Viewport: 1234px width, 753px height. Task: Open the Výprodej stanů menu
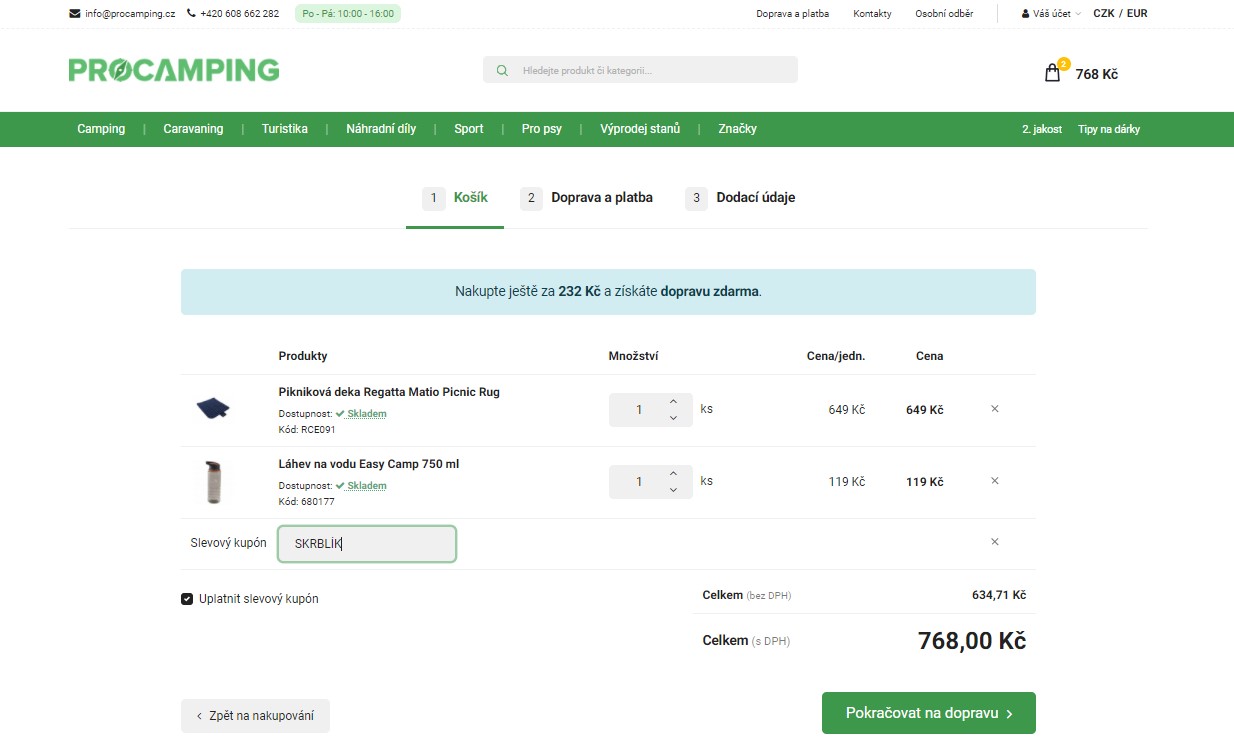[x=640, y=129]
